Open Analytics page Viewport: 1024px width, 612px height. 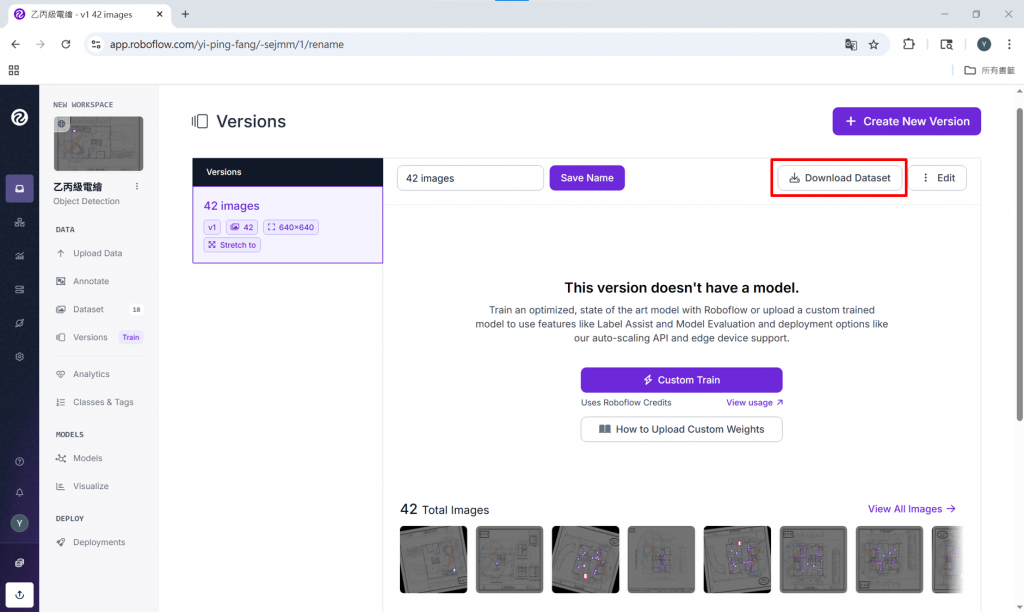point(91,374)
